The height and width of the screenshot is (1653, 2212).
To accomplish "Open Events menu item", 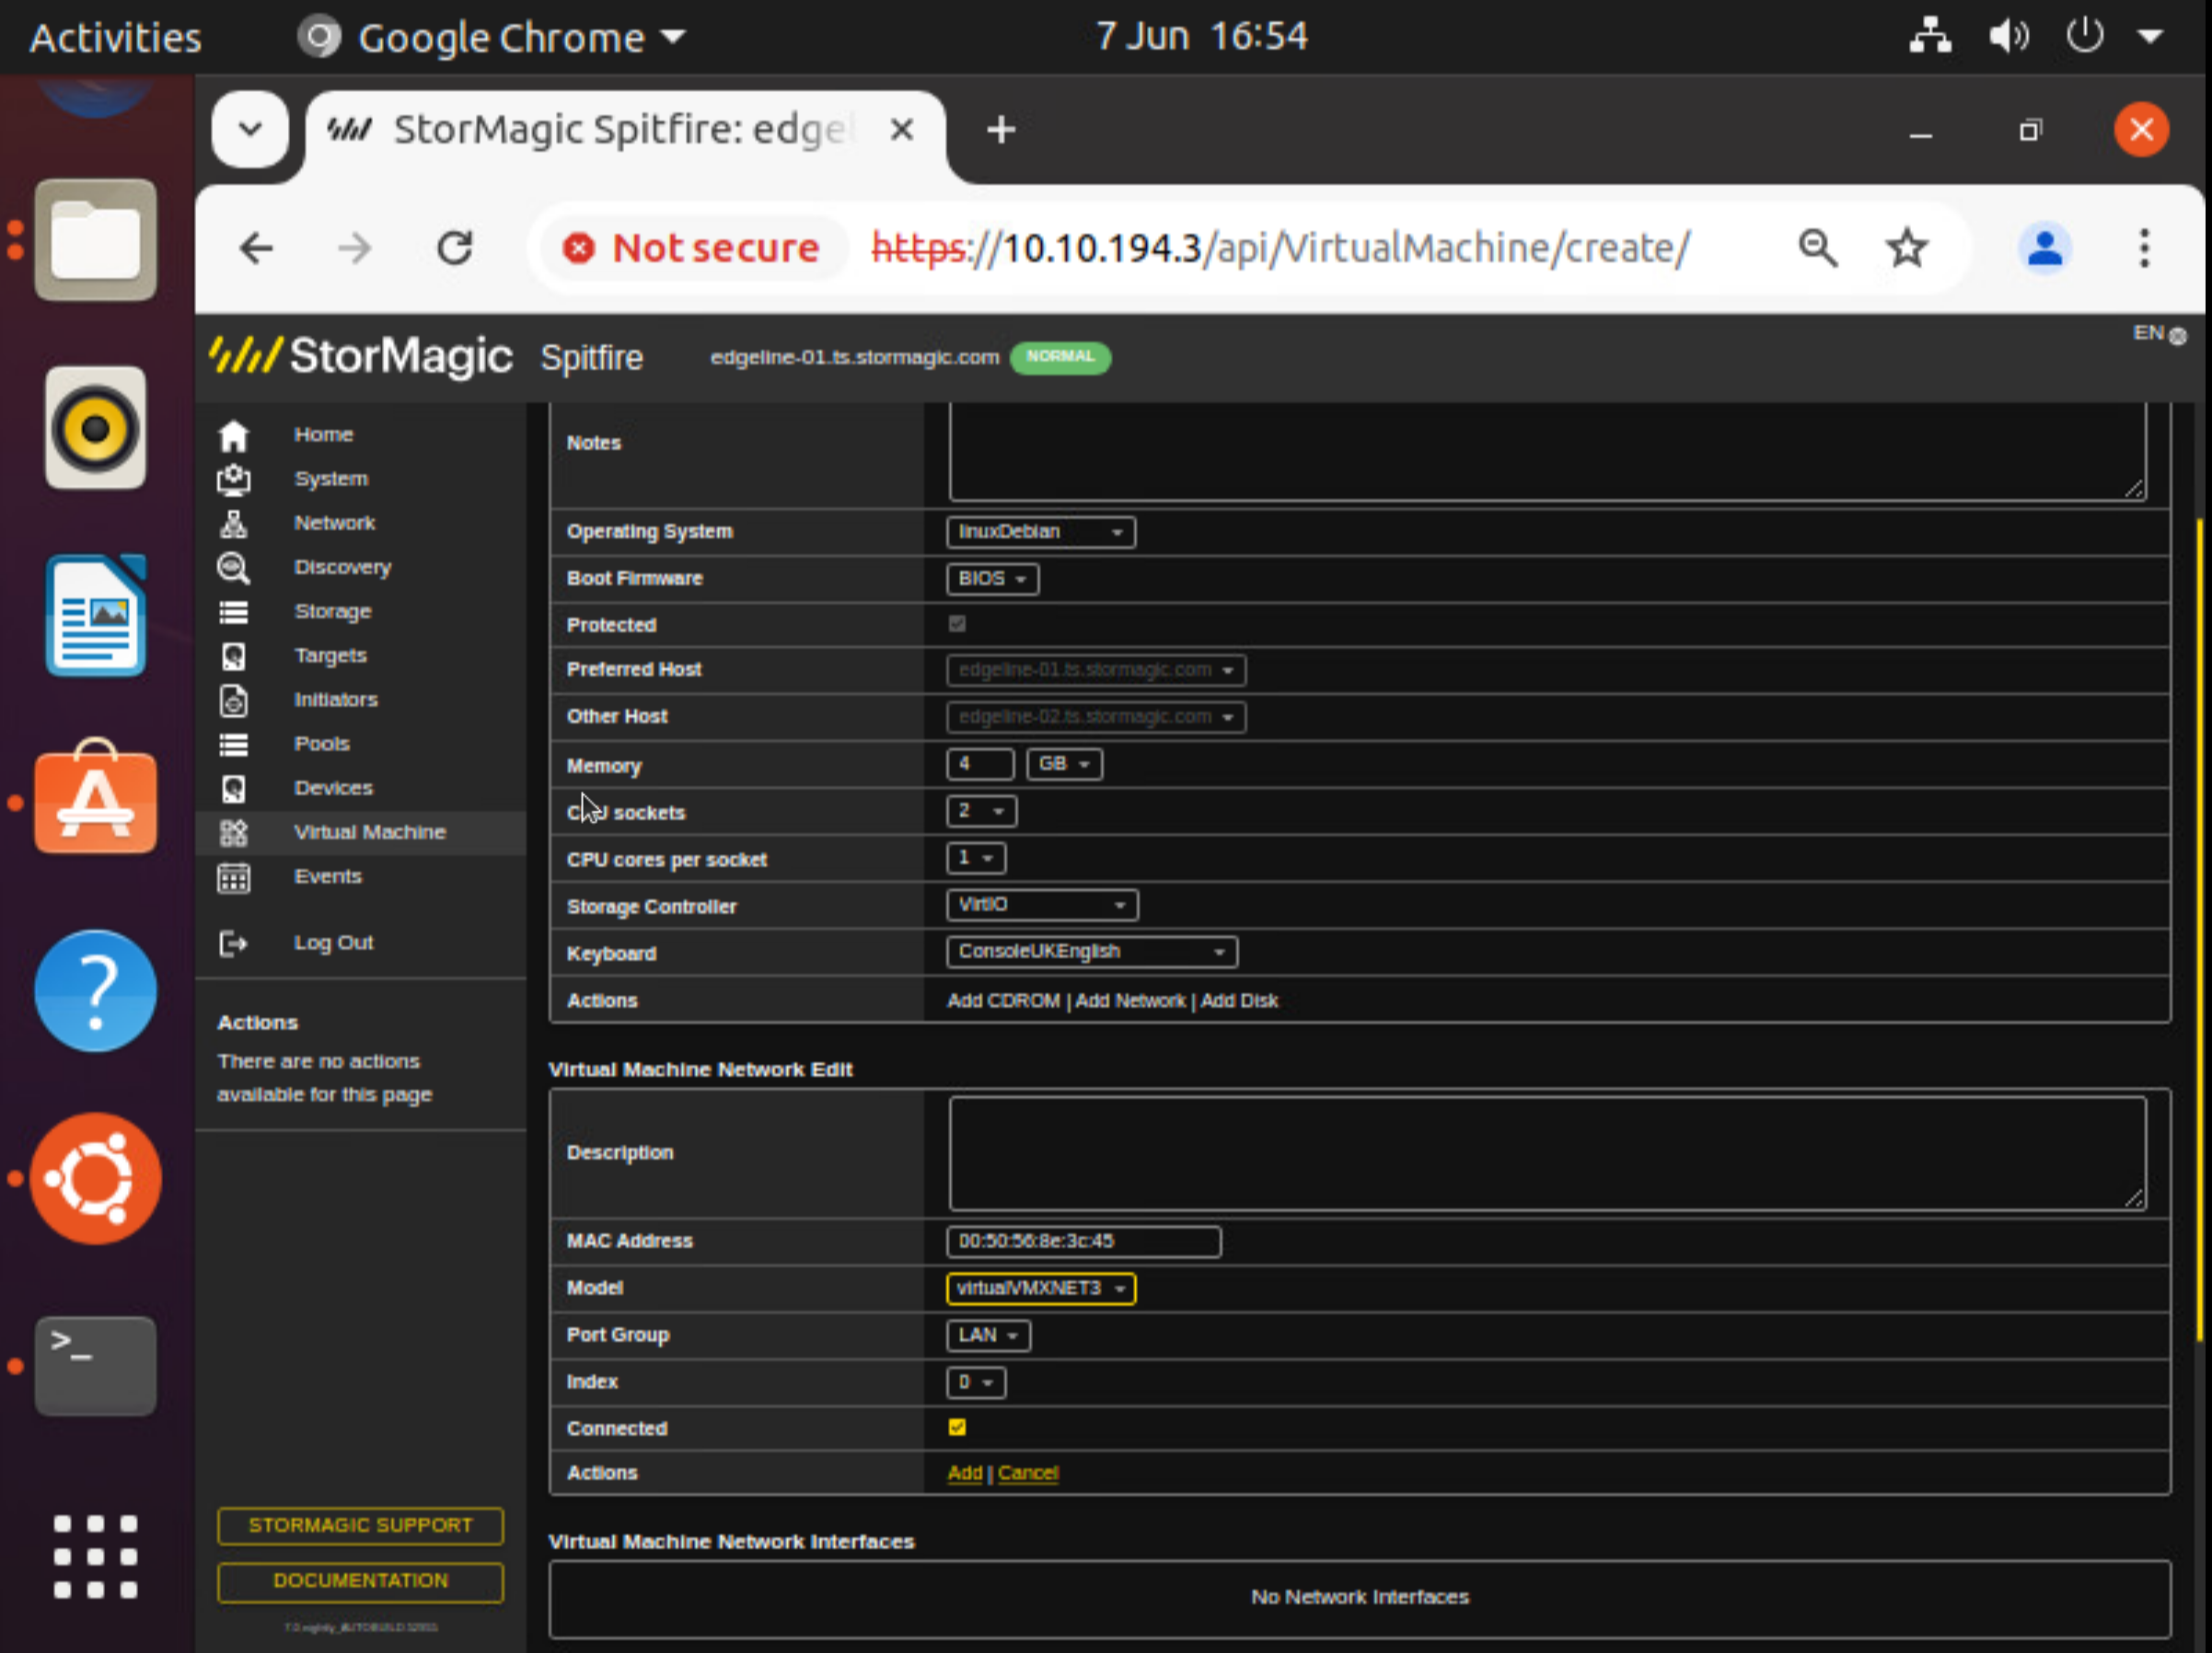I will click(327, 877).
